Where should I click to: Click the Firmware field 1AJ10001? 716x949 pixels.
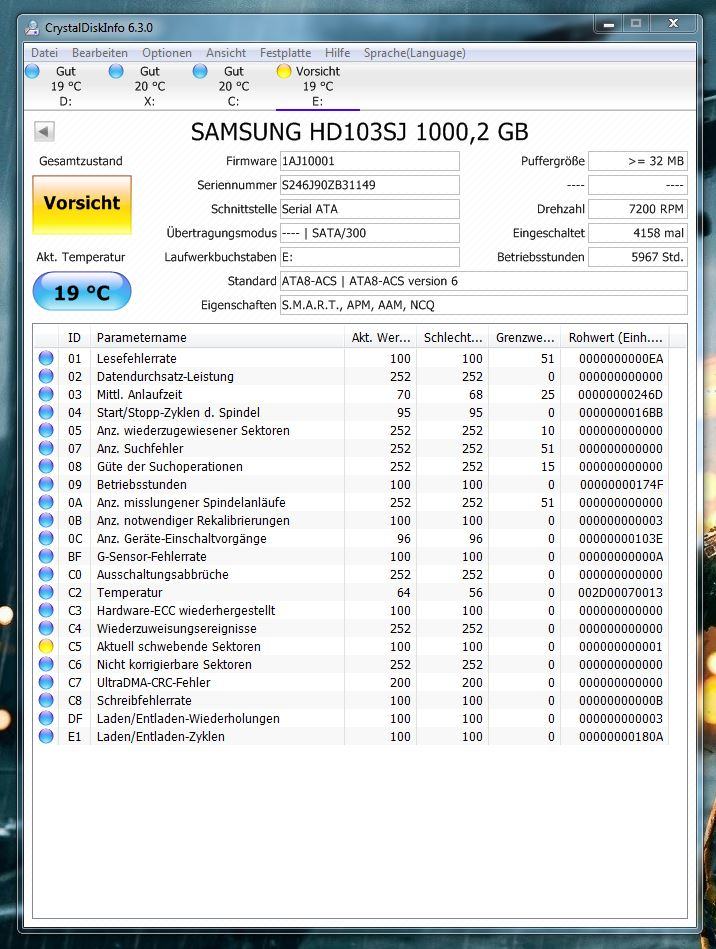[370, 161]
